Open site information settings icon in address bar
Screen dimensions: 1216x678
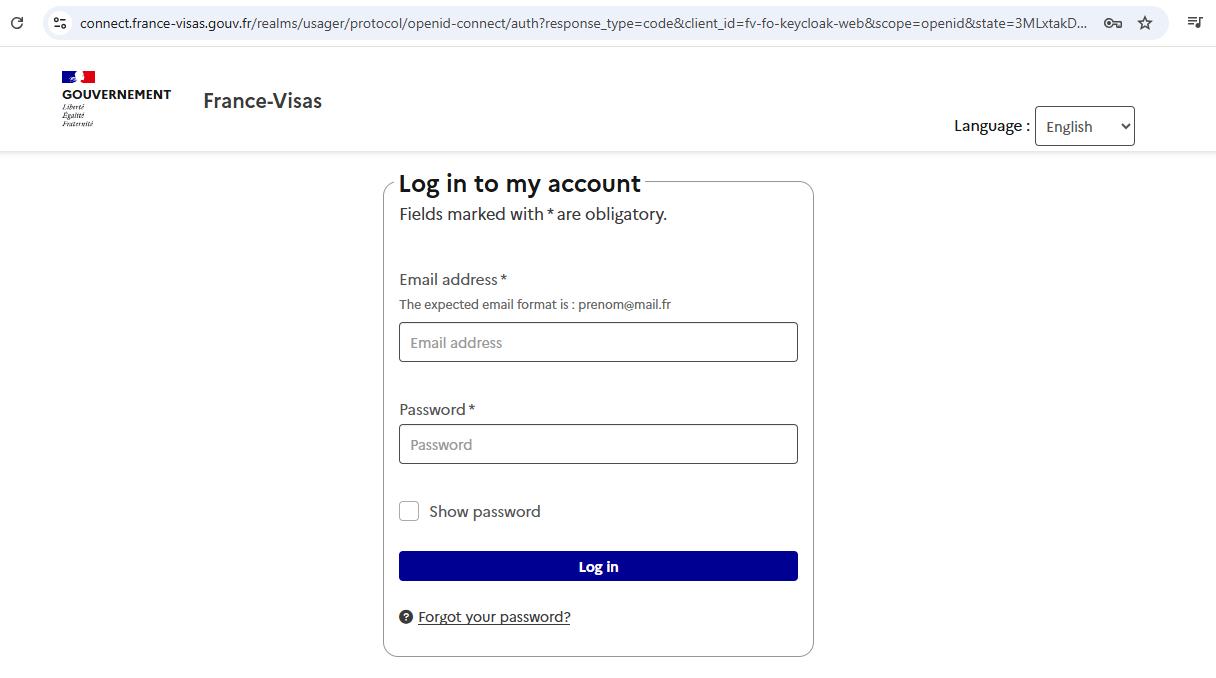pyautogui.click(x=60, y=22)
